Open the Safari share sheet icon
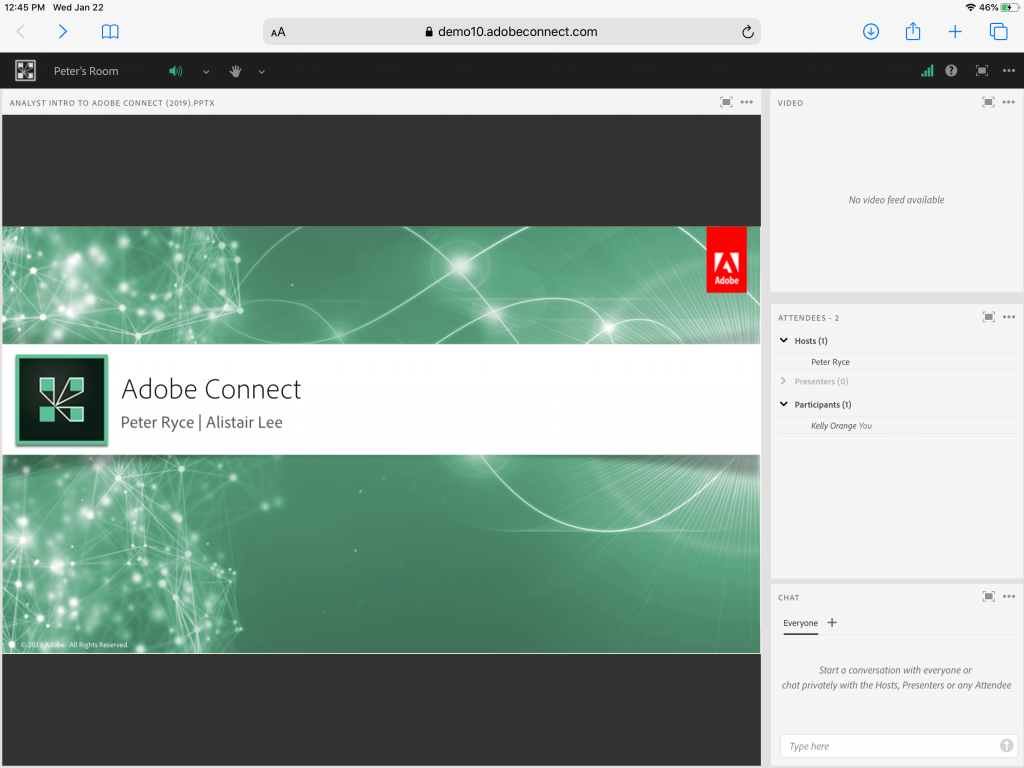1024x768 pixels. (912, 31)
